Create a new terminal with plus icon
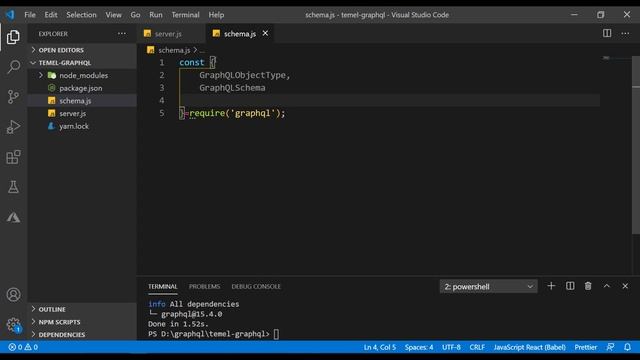Viewport: 640px width, 360px height. click(551, 286)
